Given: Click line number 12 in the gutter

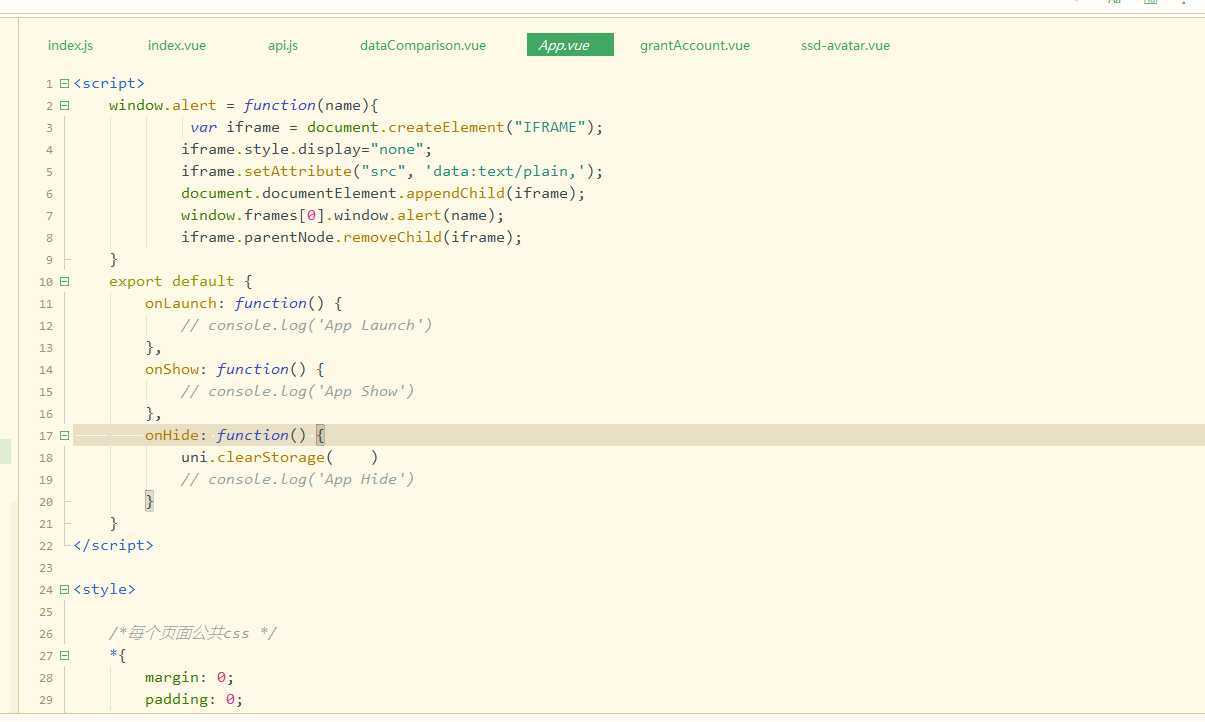Looking at the screenshot, I should point(46,326).
